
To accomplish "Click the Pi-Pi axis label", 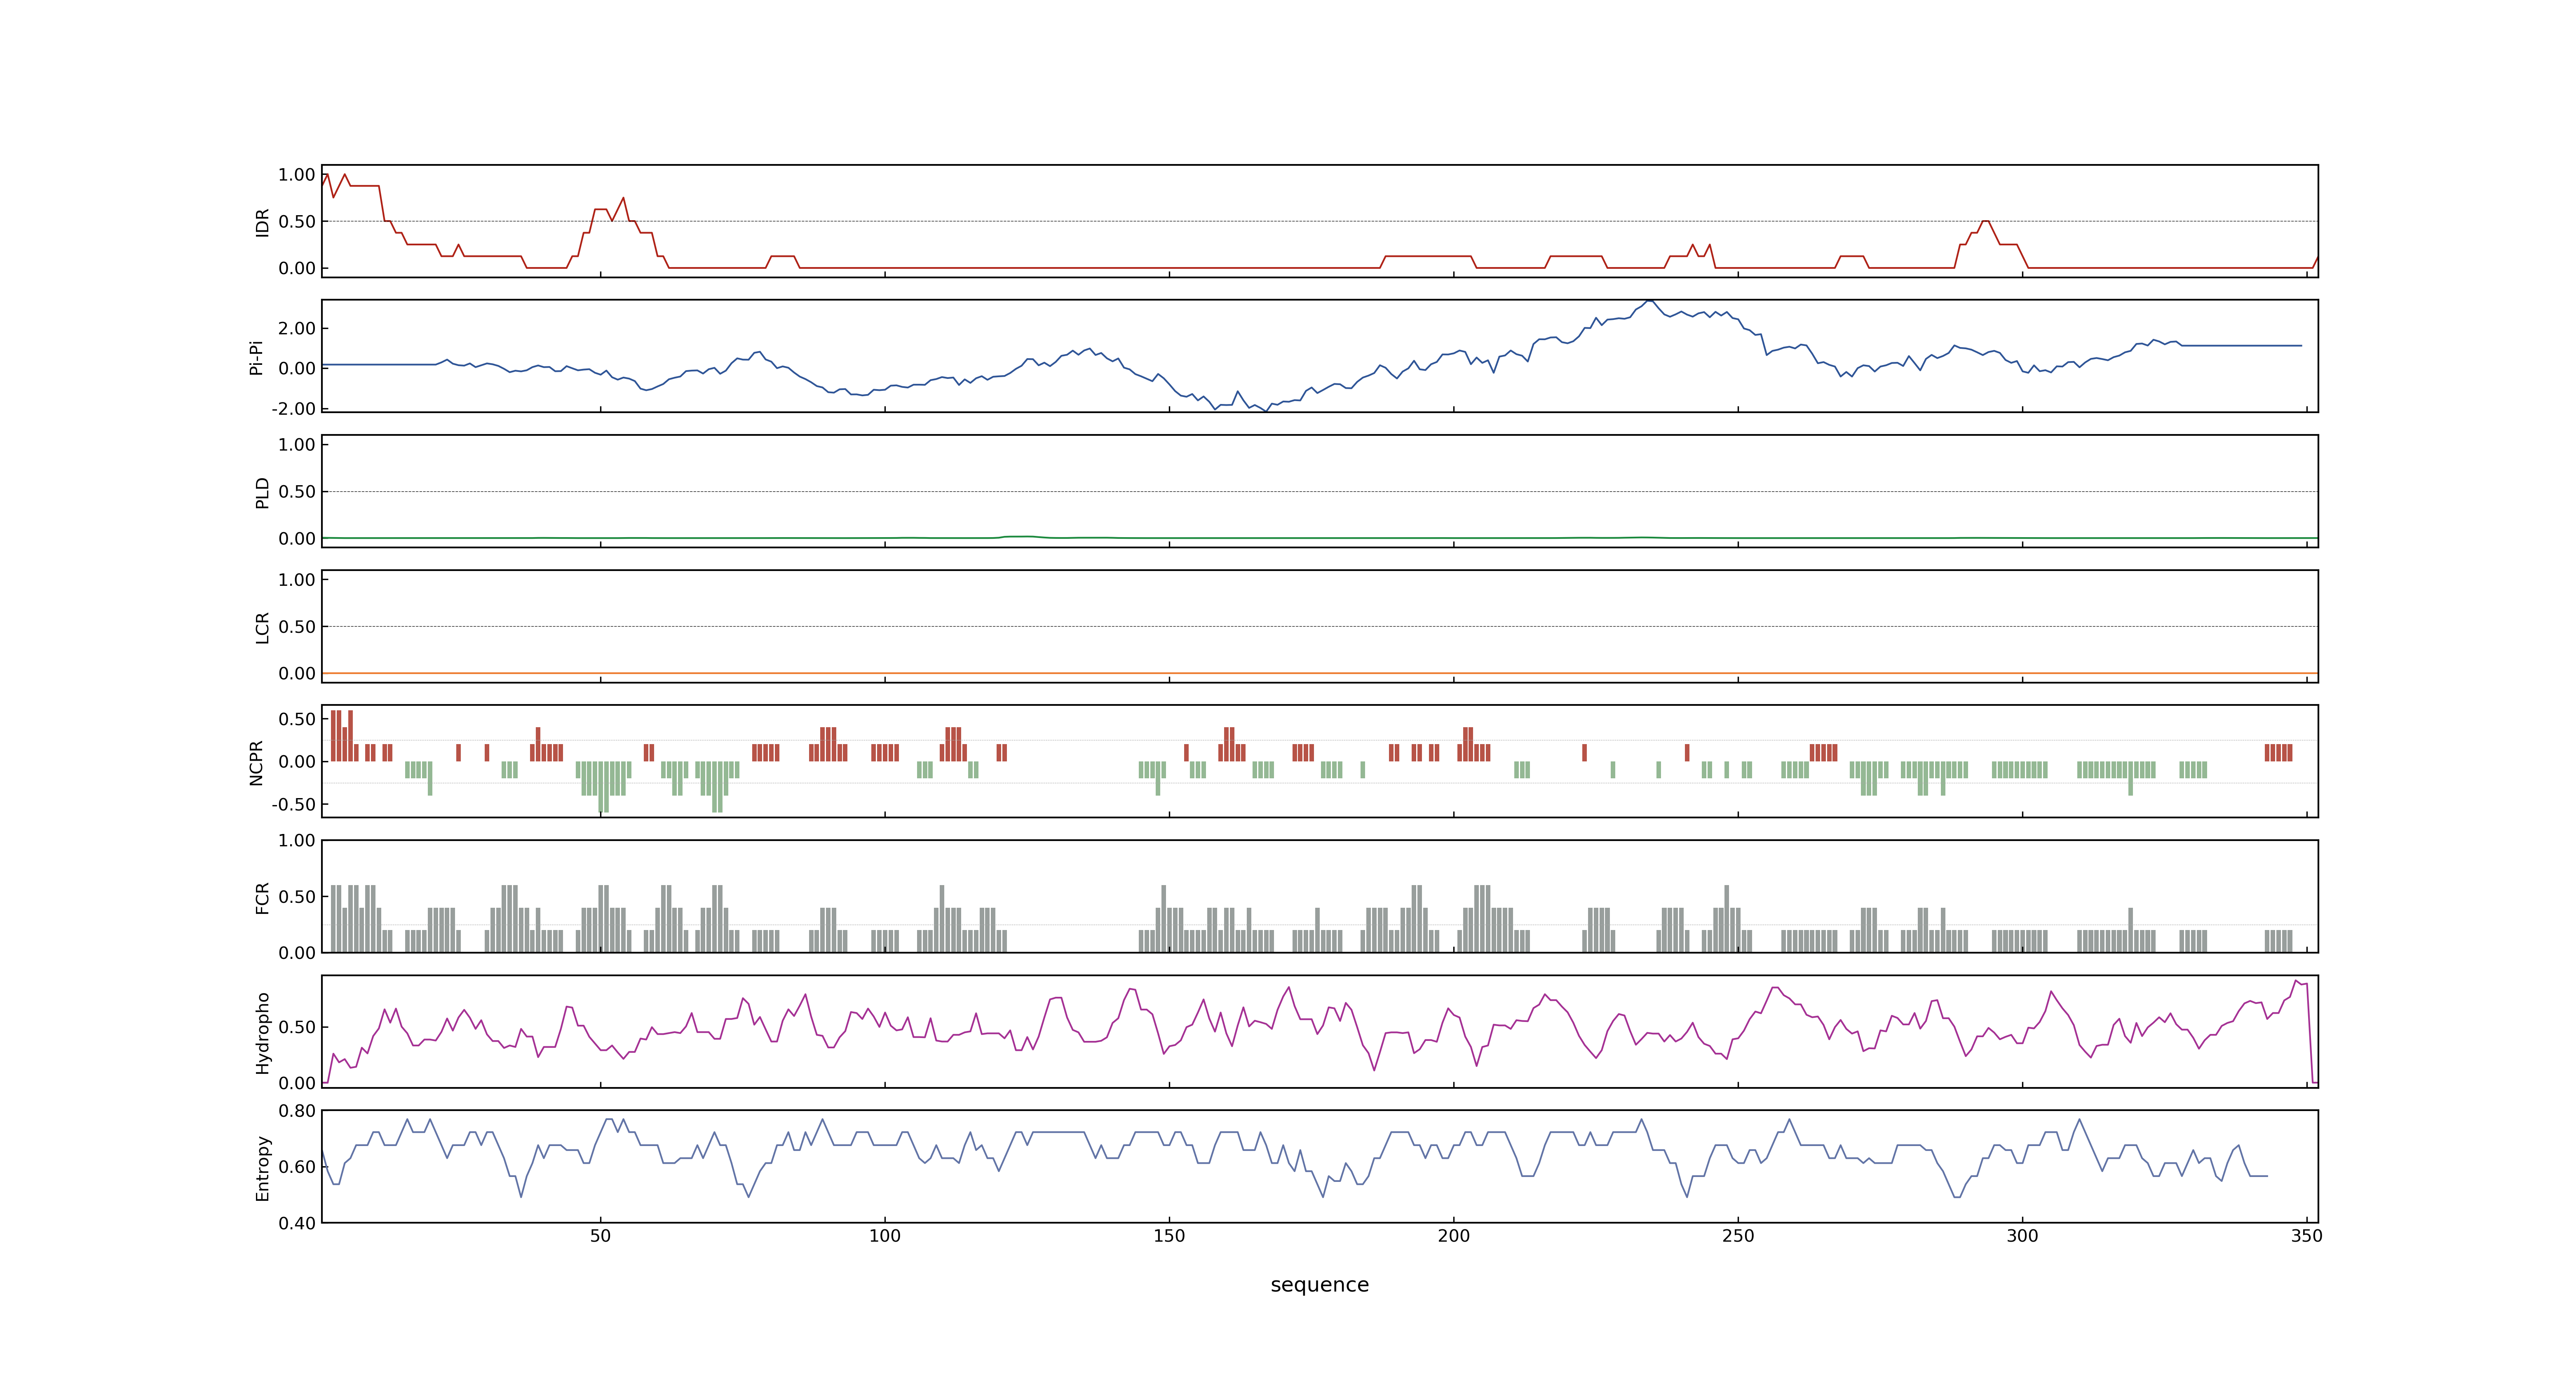I will [256, 357].
